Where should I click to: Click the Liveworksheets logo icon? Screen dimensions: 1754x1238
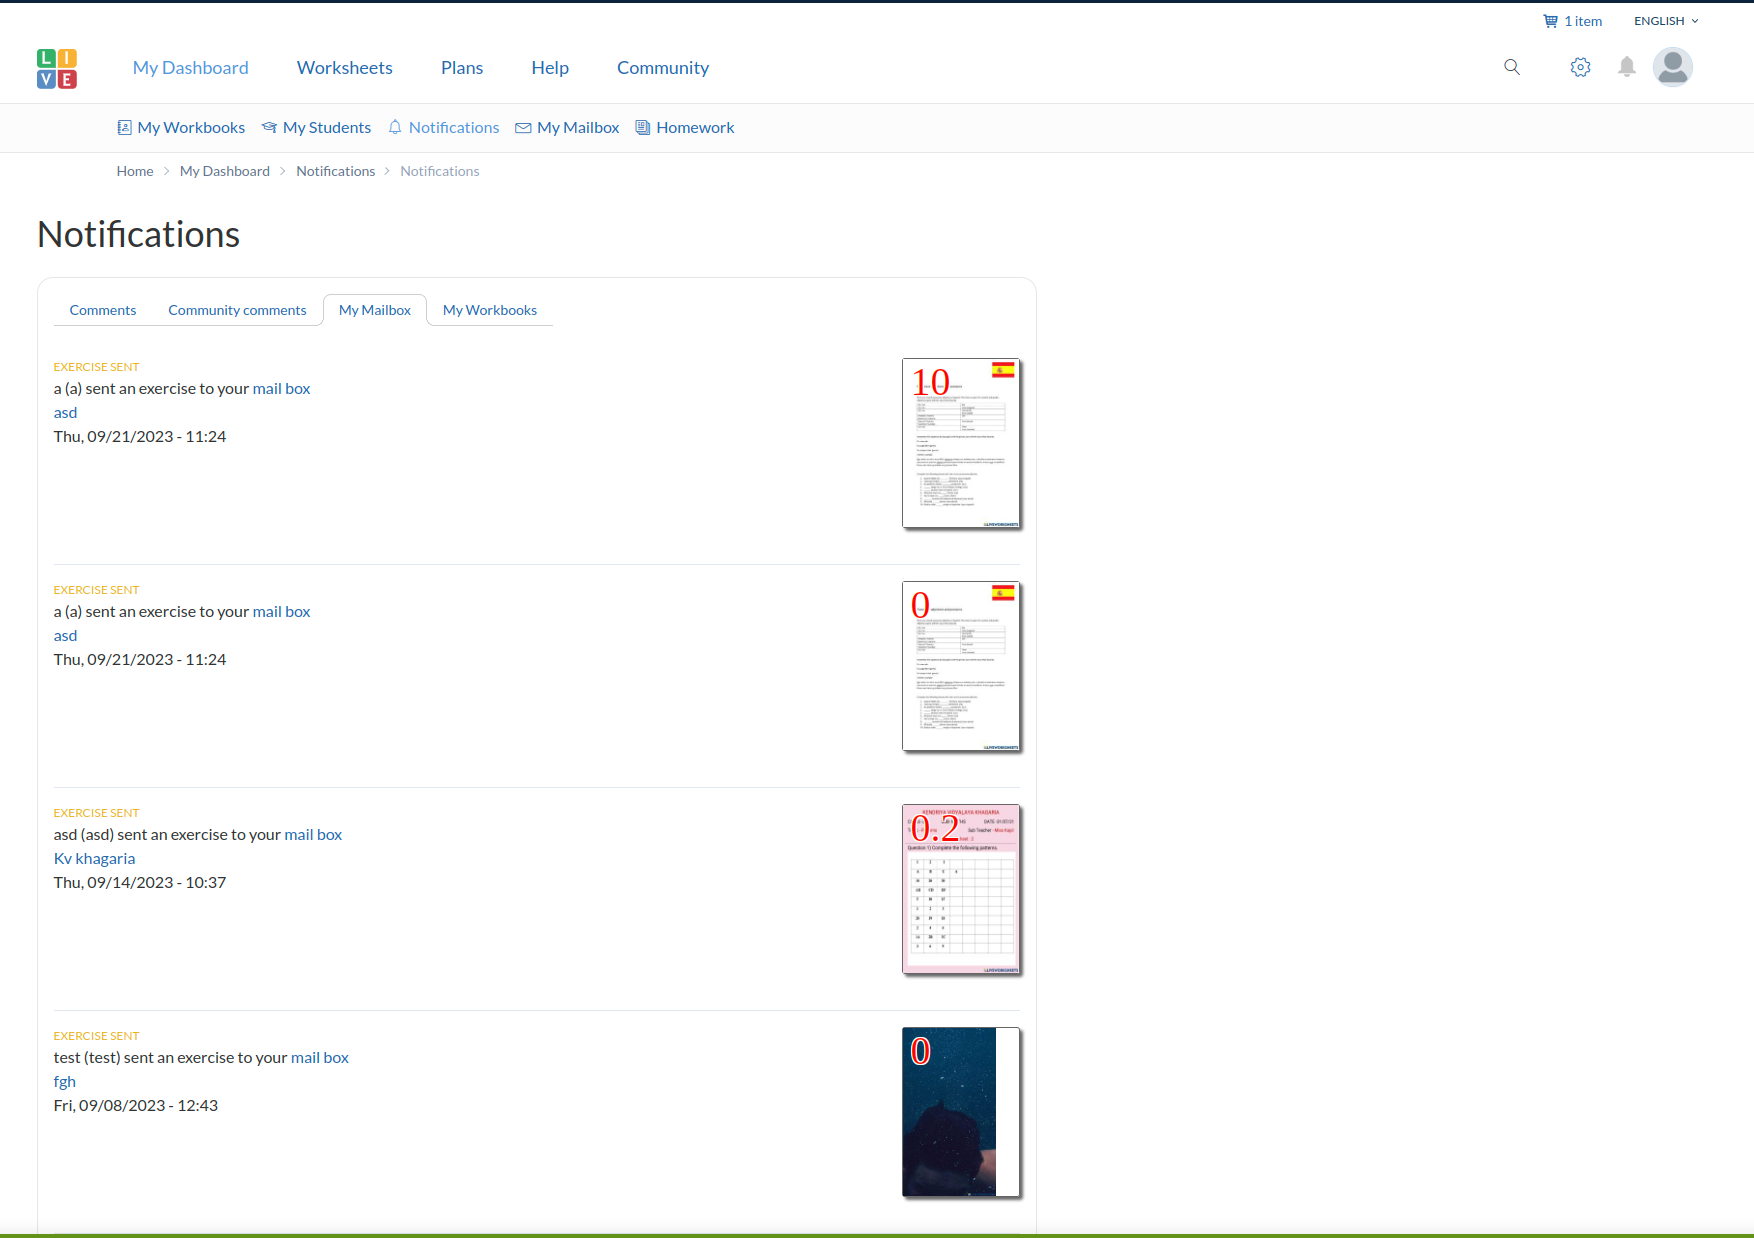pyautogui.click(x=57, y=68)
